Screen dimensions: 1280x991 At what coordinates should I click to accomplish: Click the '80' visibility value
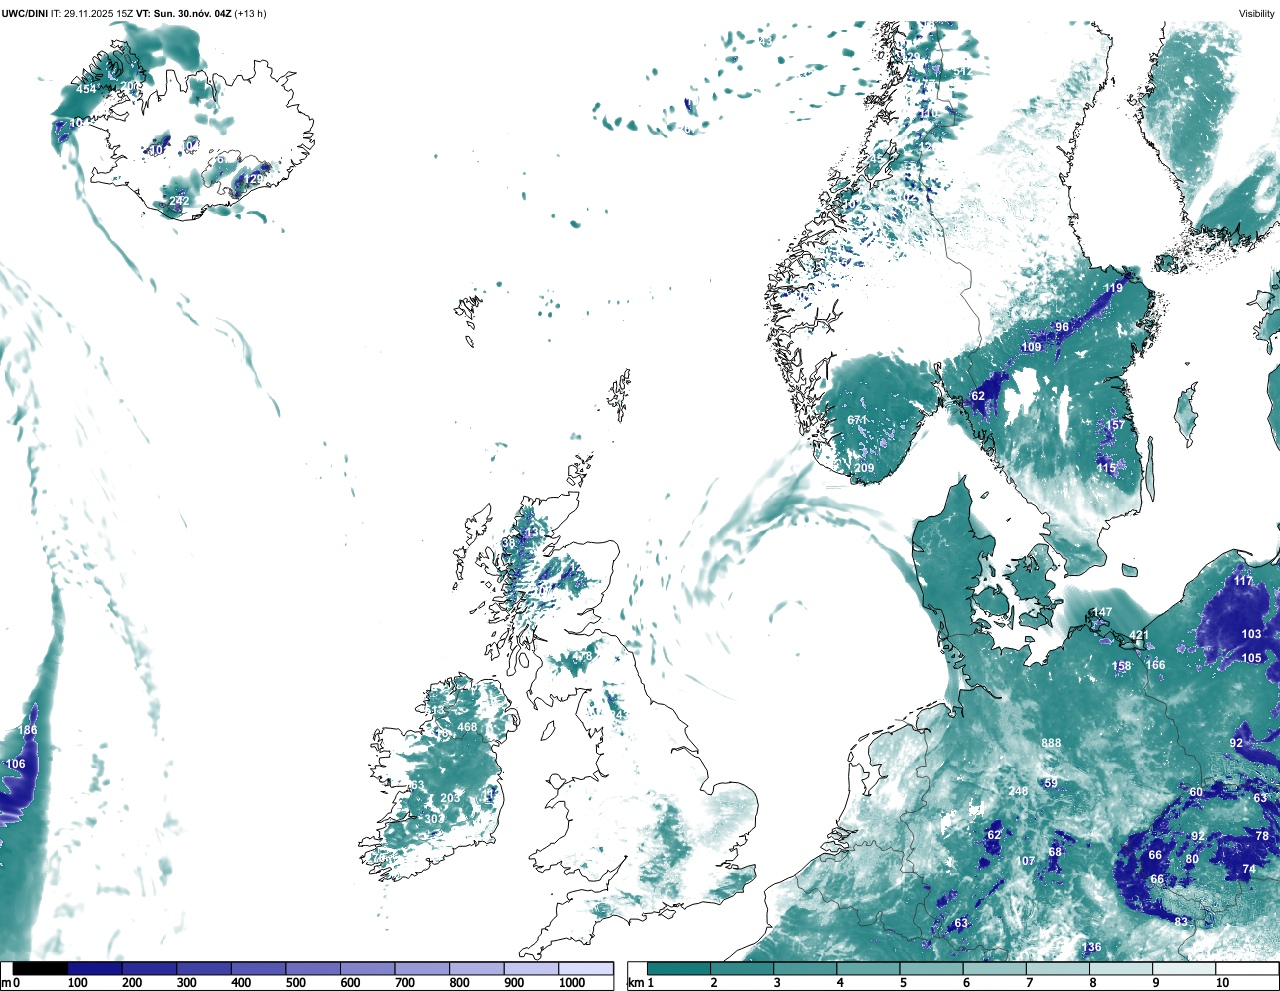point(1192,859)
